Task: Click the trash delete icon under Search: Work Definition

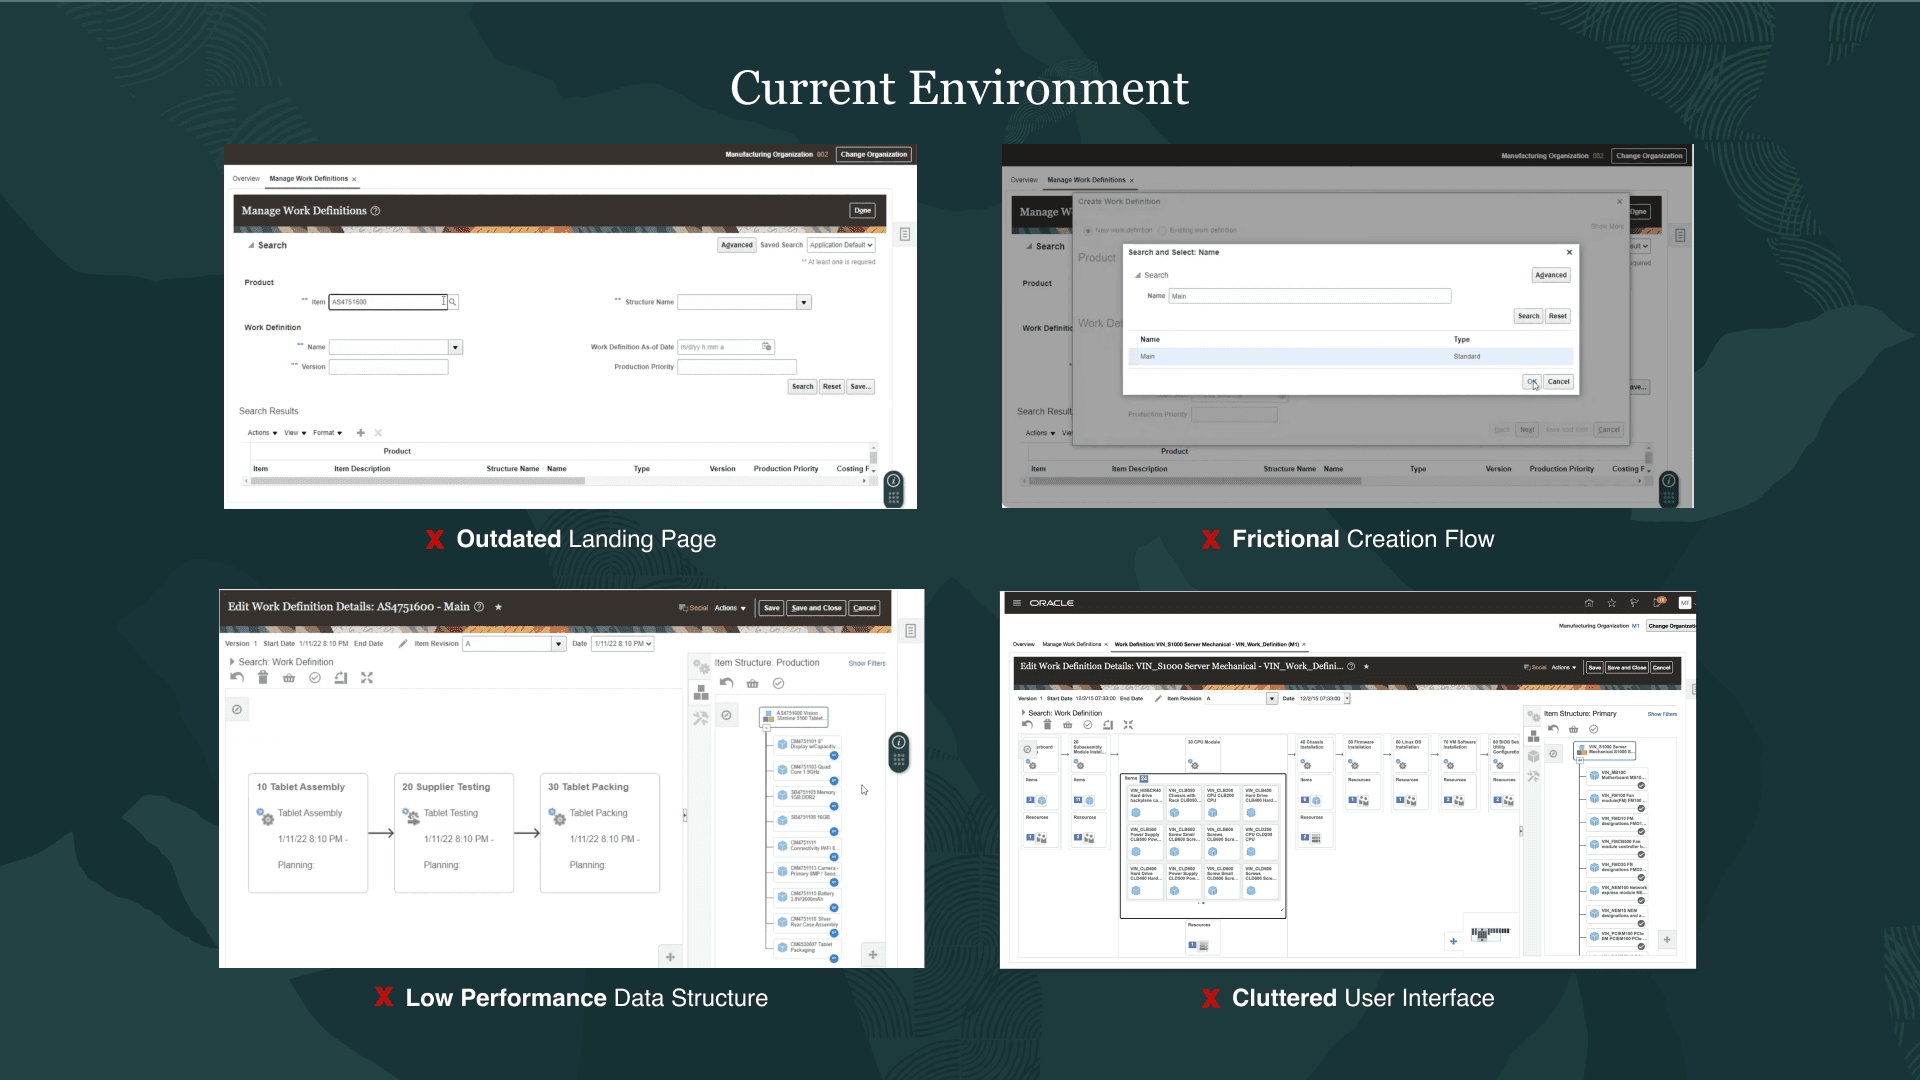Action: 263,678
